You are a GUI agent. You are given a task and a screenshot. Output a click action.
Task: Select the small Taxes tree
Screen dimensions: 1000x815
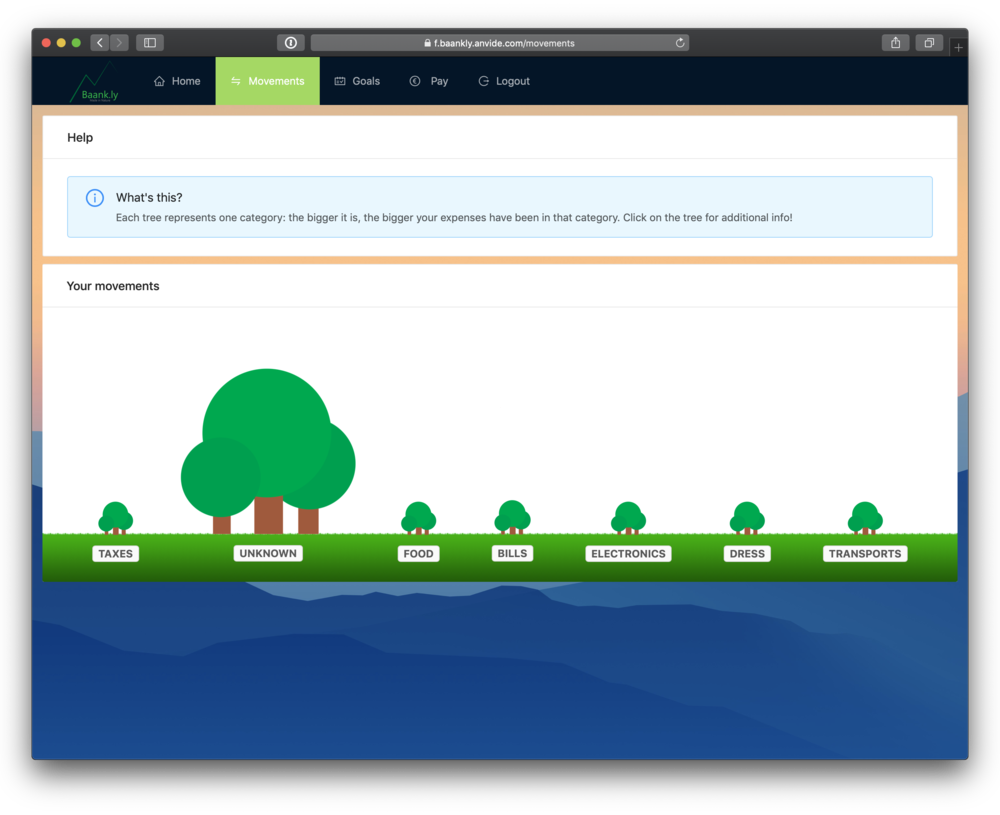(115, 518)
